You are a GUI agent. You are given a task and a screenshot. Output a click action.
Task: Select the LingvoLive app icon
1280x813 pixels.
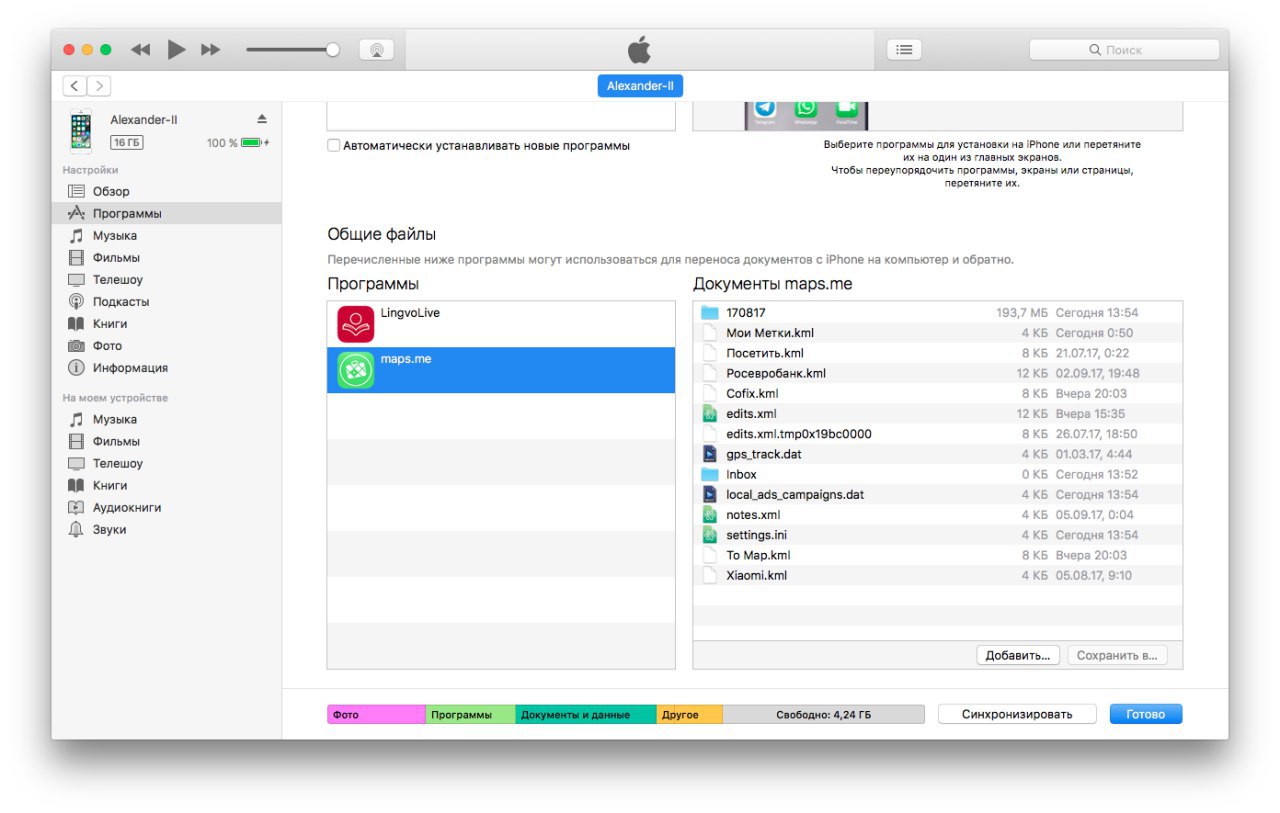pyautogui.click(x=355, y=324)
